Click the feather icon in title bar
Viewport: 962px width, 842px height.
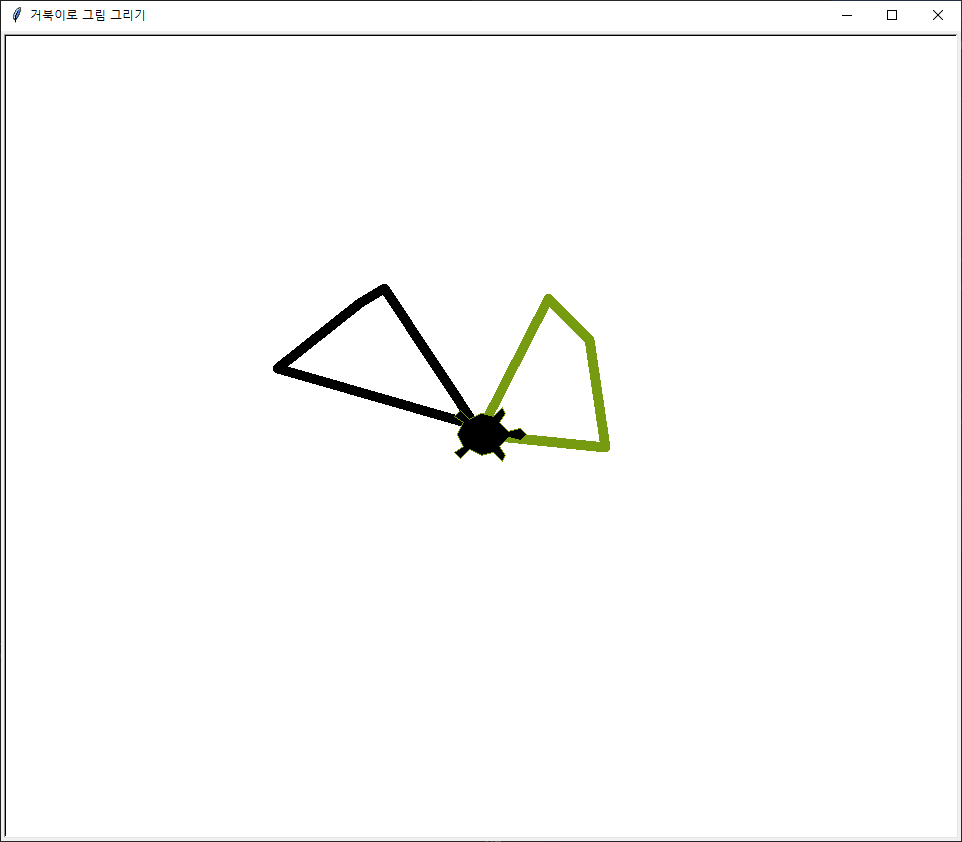(17, 15)
